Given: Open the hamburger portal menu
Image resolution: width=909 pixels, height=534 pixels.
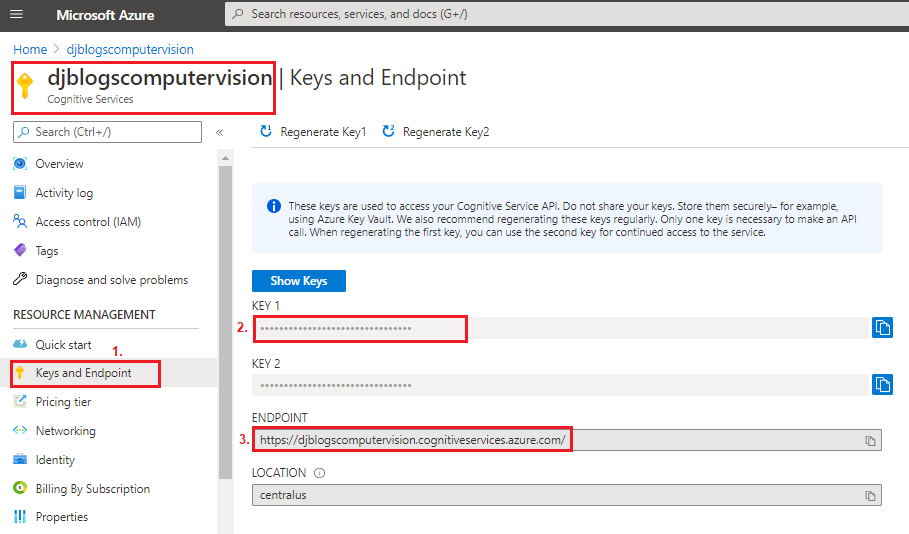Looking at the screenshot, I should coord(16,14).
